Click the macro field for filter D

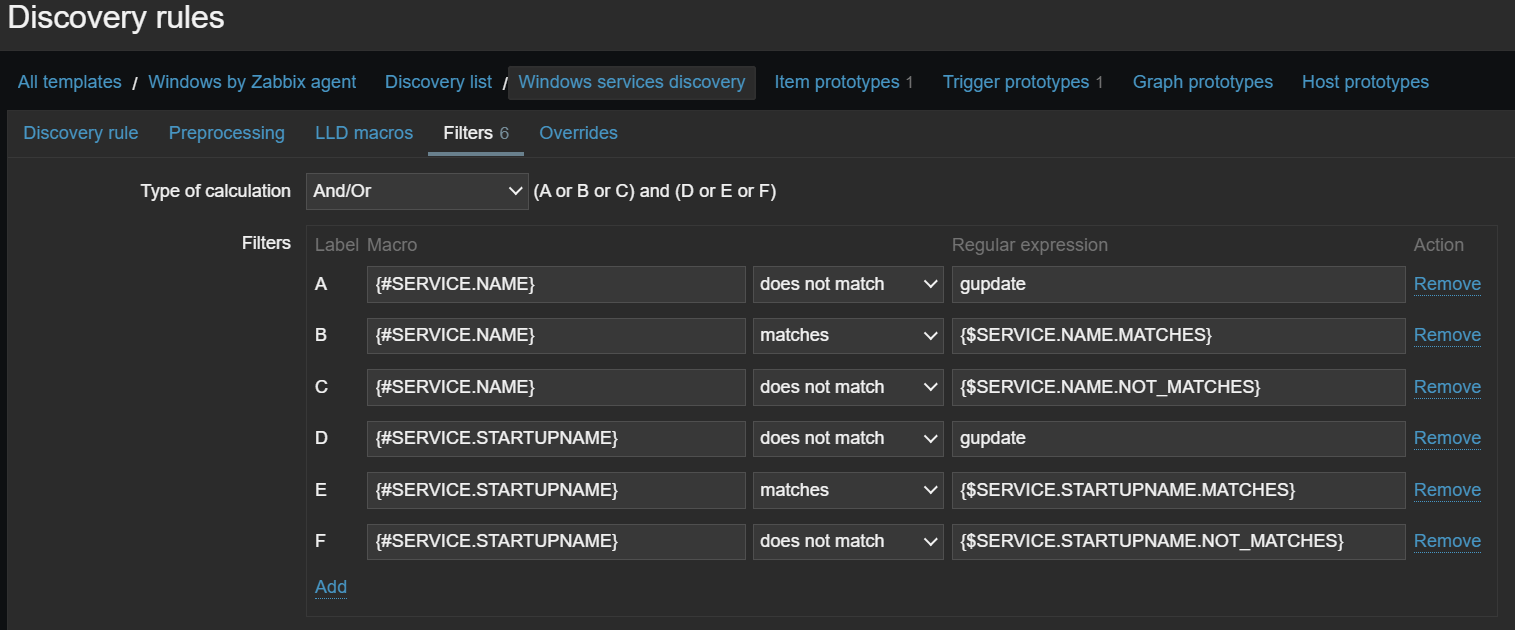point(556,438)
